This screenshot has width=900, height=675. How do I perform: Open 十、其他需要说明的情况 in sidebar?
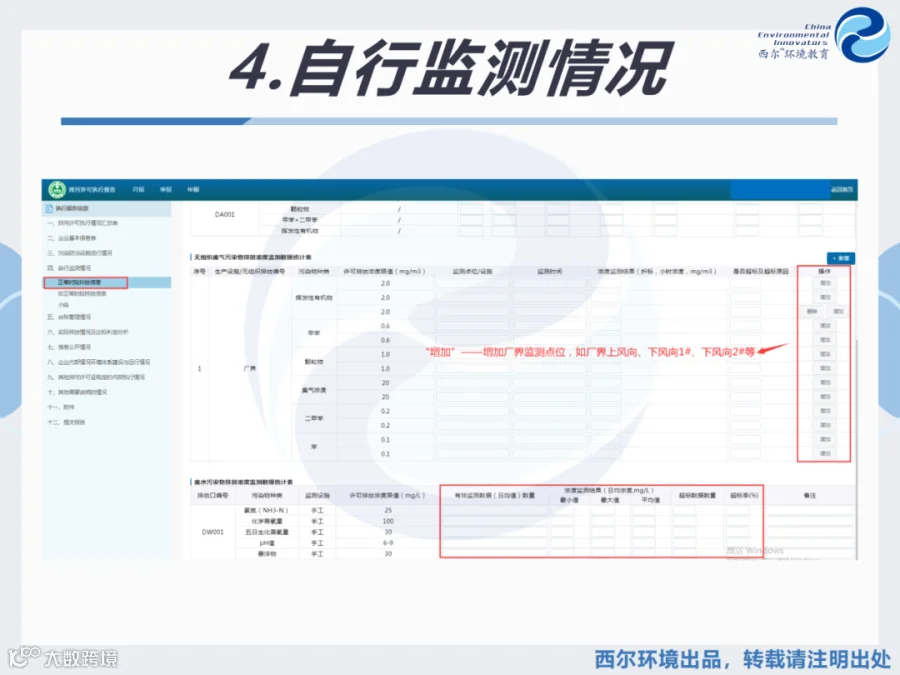pos(77,393)
